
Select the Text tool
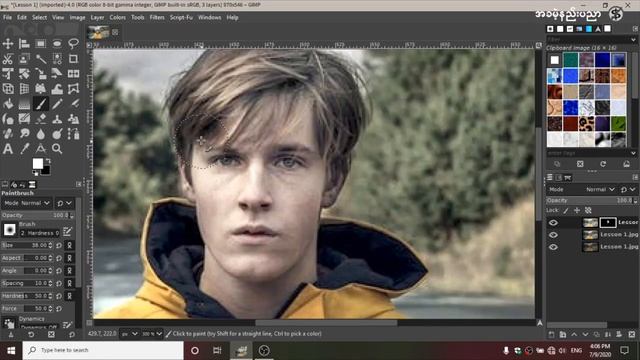(x=8, y=149)
